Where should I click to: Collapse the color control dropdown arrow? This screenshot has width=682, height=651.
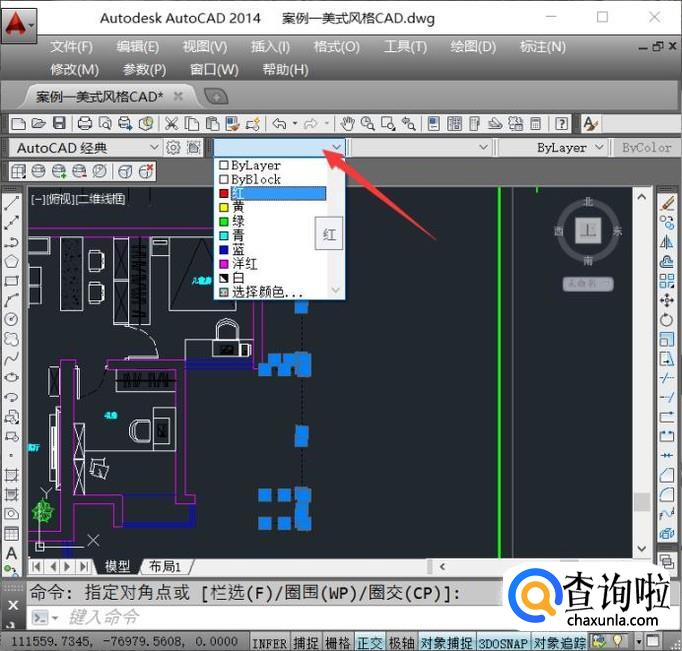pyautogui.click(x=336, y=147)
